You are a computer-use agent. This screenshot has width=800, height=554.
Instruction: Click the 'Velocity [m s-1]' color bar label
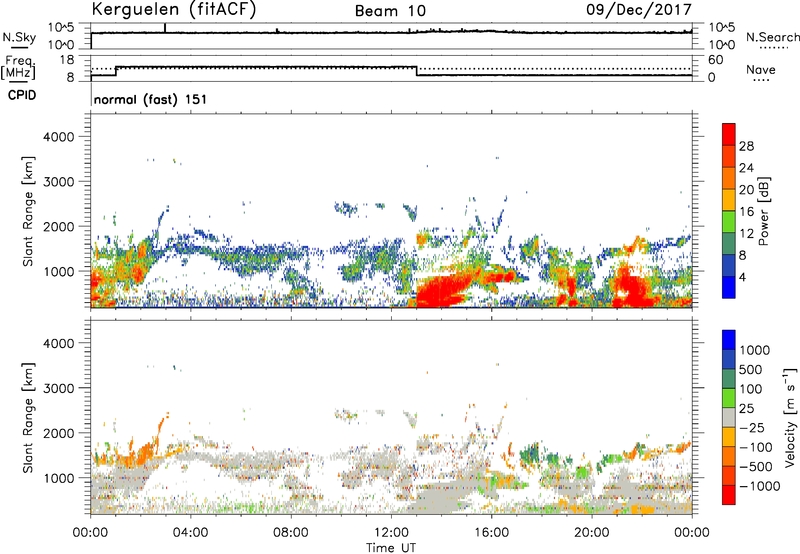[x=790, y=417]
